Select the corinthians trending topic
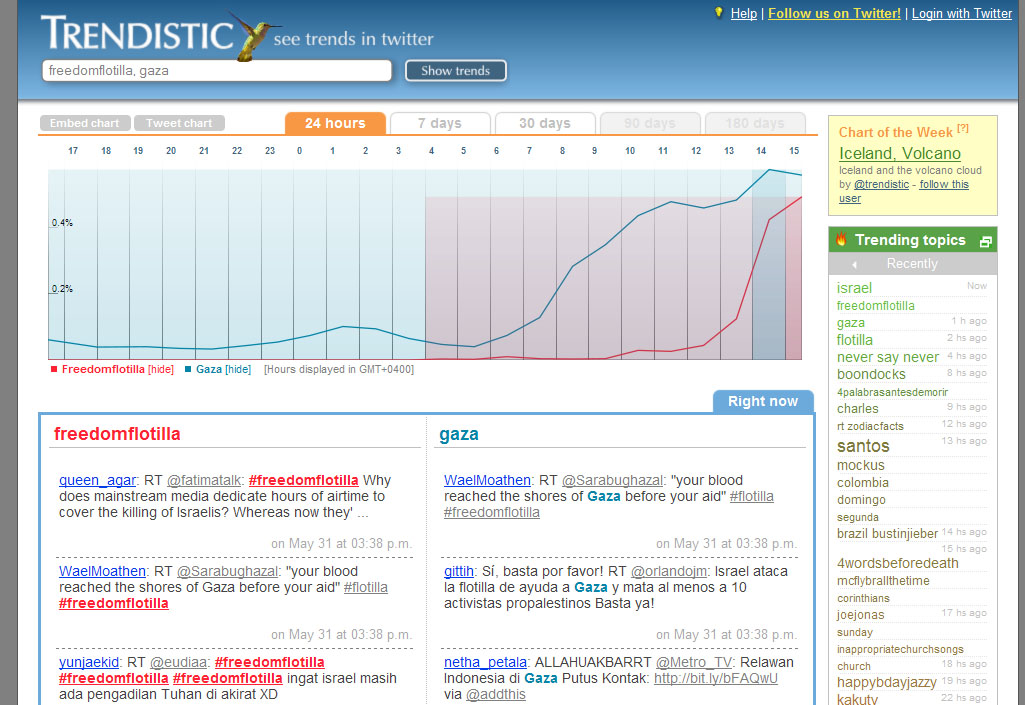The height and width of the screenshot is (705, 1025). coord(863,598)
